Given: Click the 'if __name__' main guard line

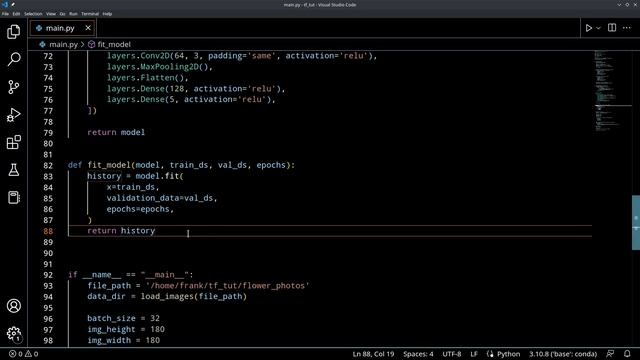Looking at the screenshot, I should tap(131, 275).
